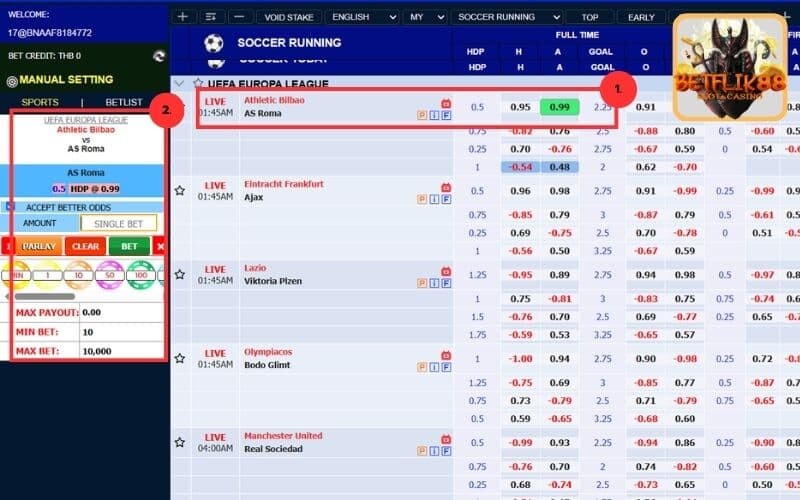Open live TV icon for Lazio match
Image resolution: width=800 pixels, height=500 pixels.
[x=446, y=271]
